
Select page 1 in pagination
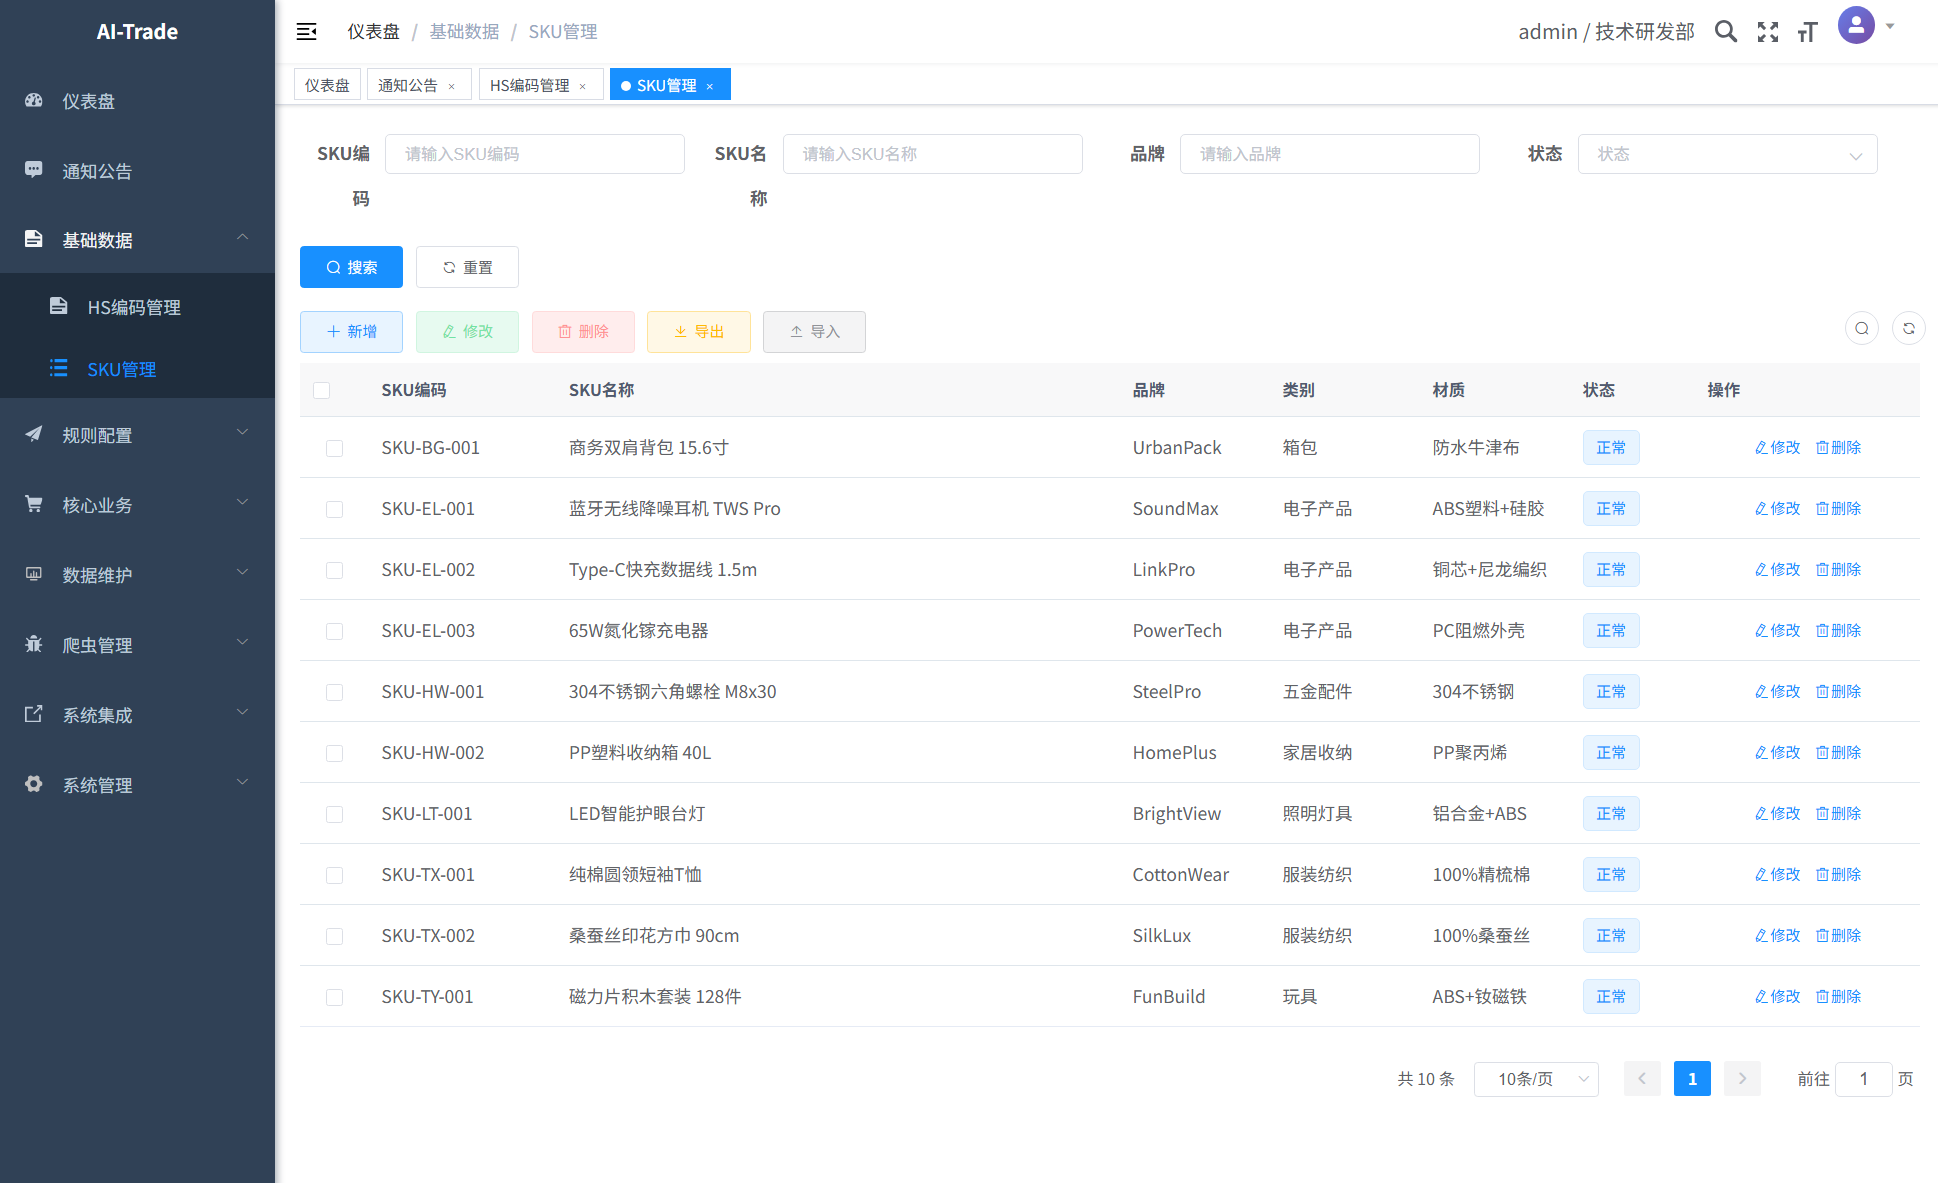click(1692, 1079)
